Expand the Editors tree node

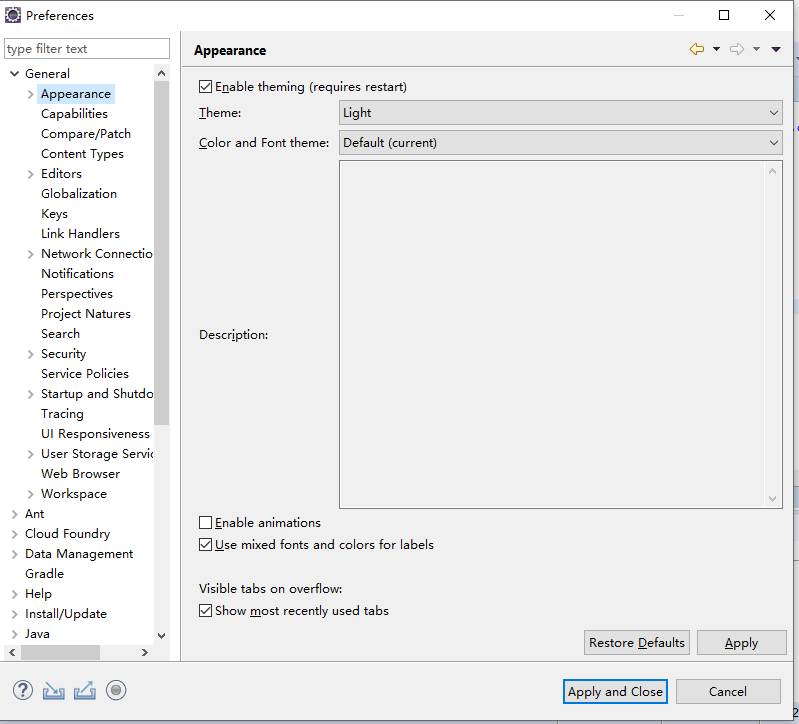coord(31,174)
